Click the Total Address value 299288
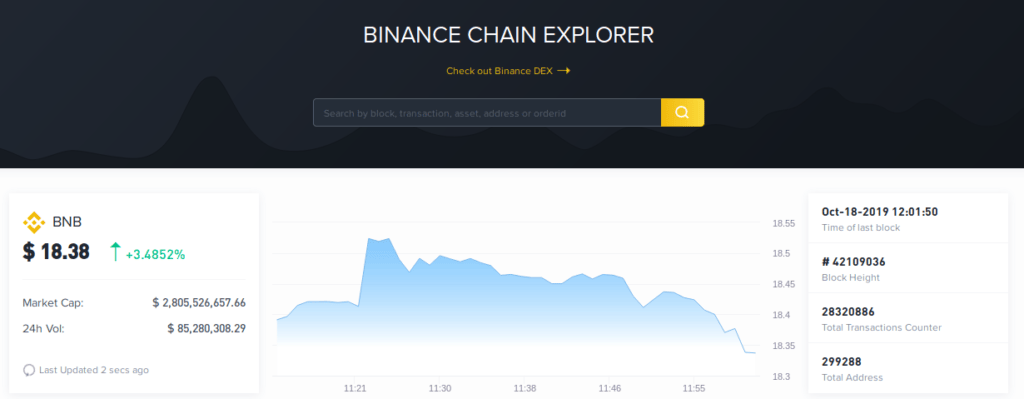The width and height of the screenshot is (1024, 399). tap(841, 362)
